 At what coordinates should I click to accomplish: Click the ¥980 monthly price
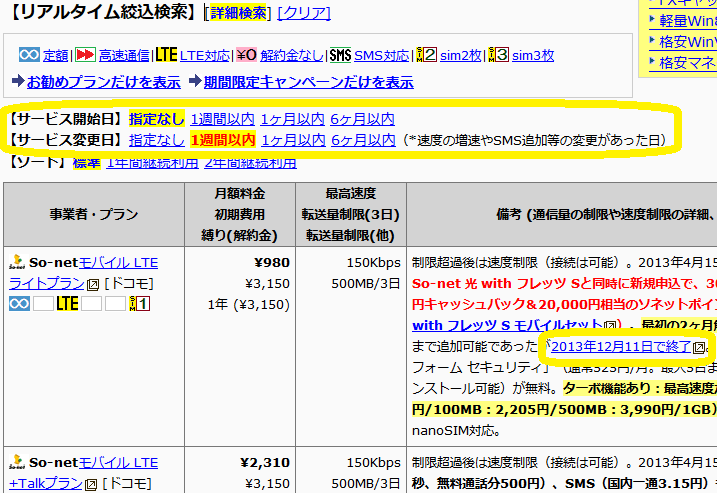(x=272, y=263)
